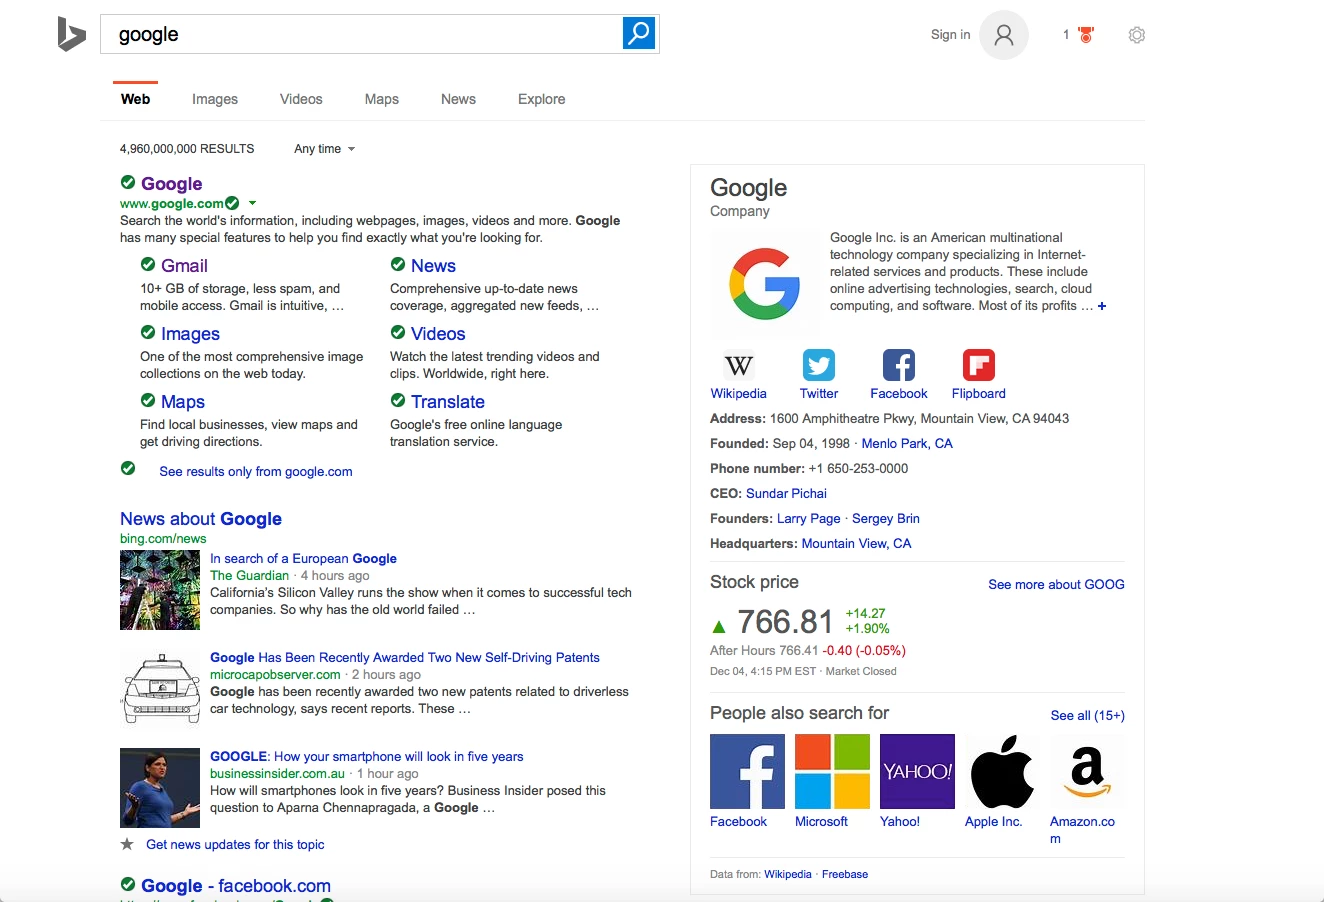Click the 4,960,000,000 RESULTS count text
The image size is (1324, 902).
tap(187, 149)
